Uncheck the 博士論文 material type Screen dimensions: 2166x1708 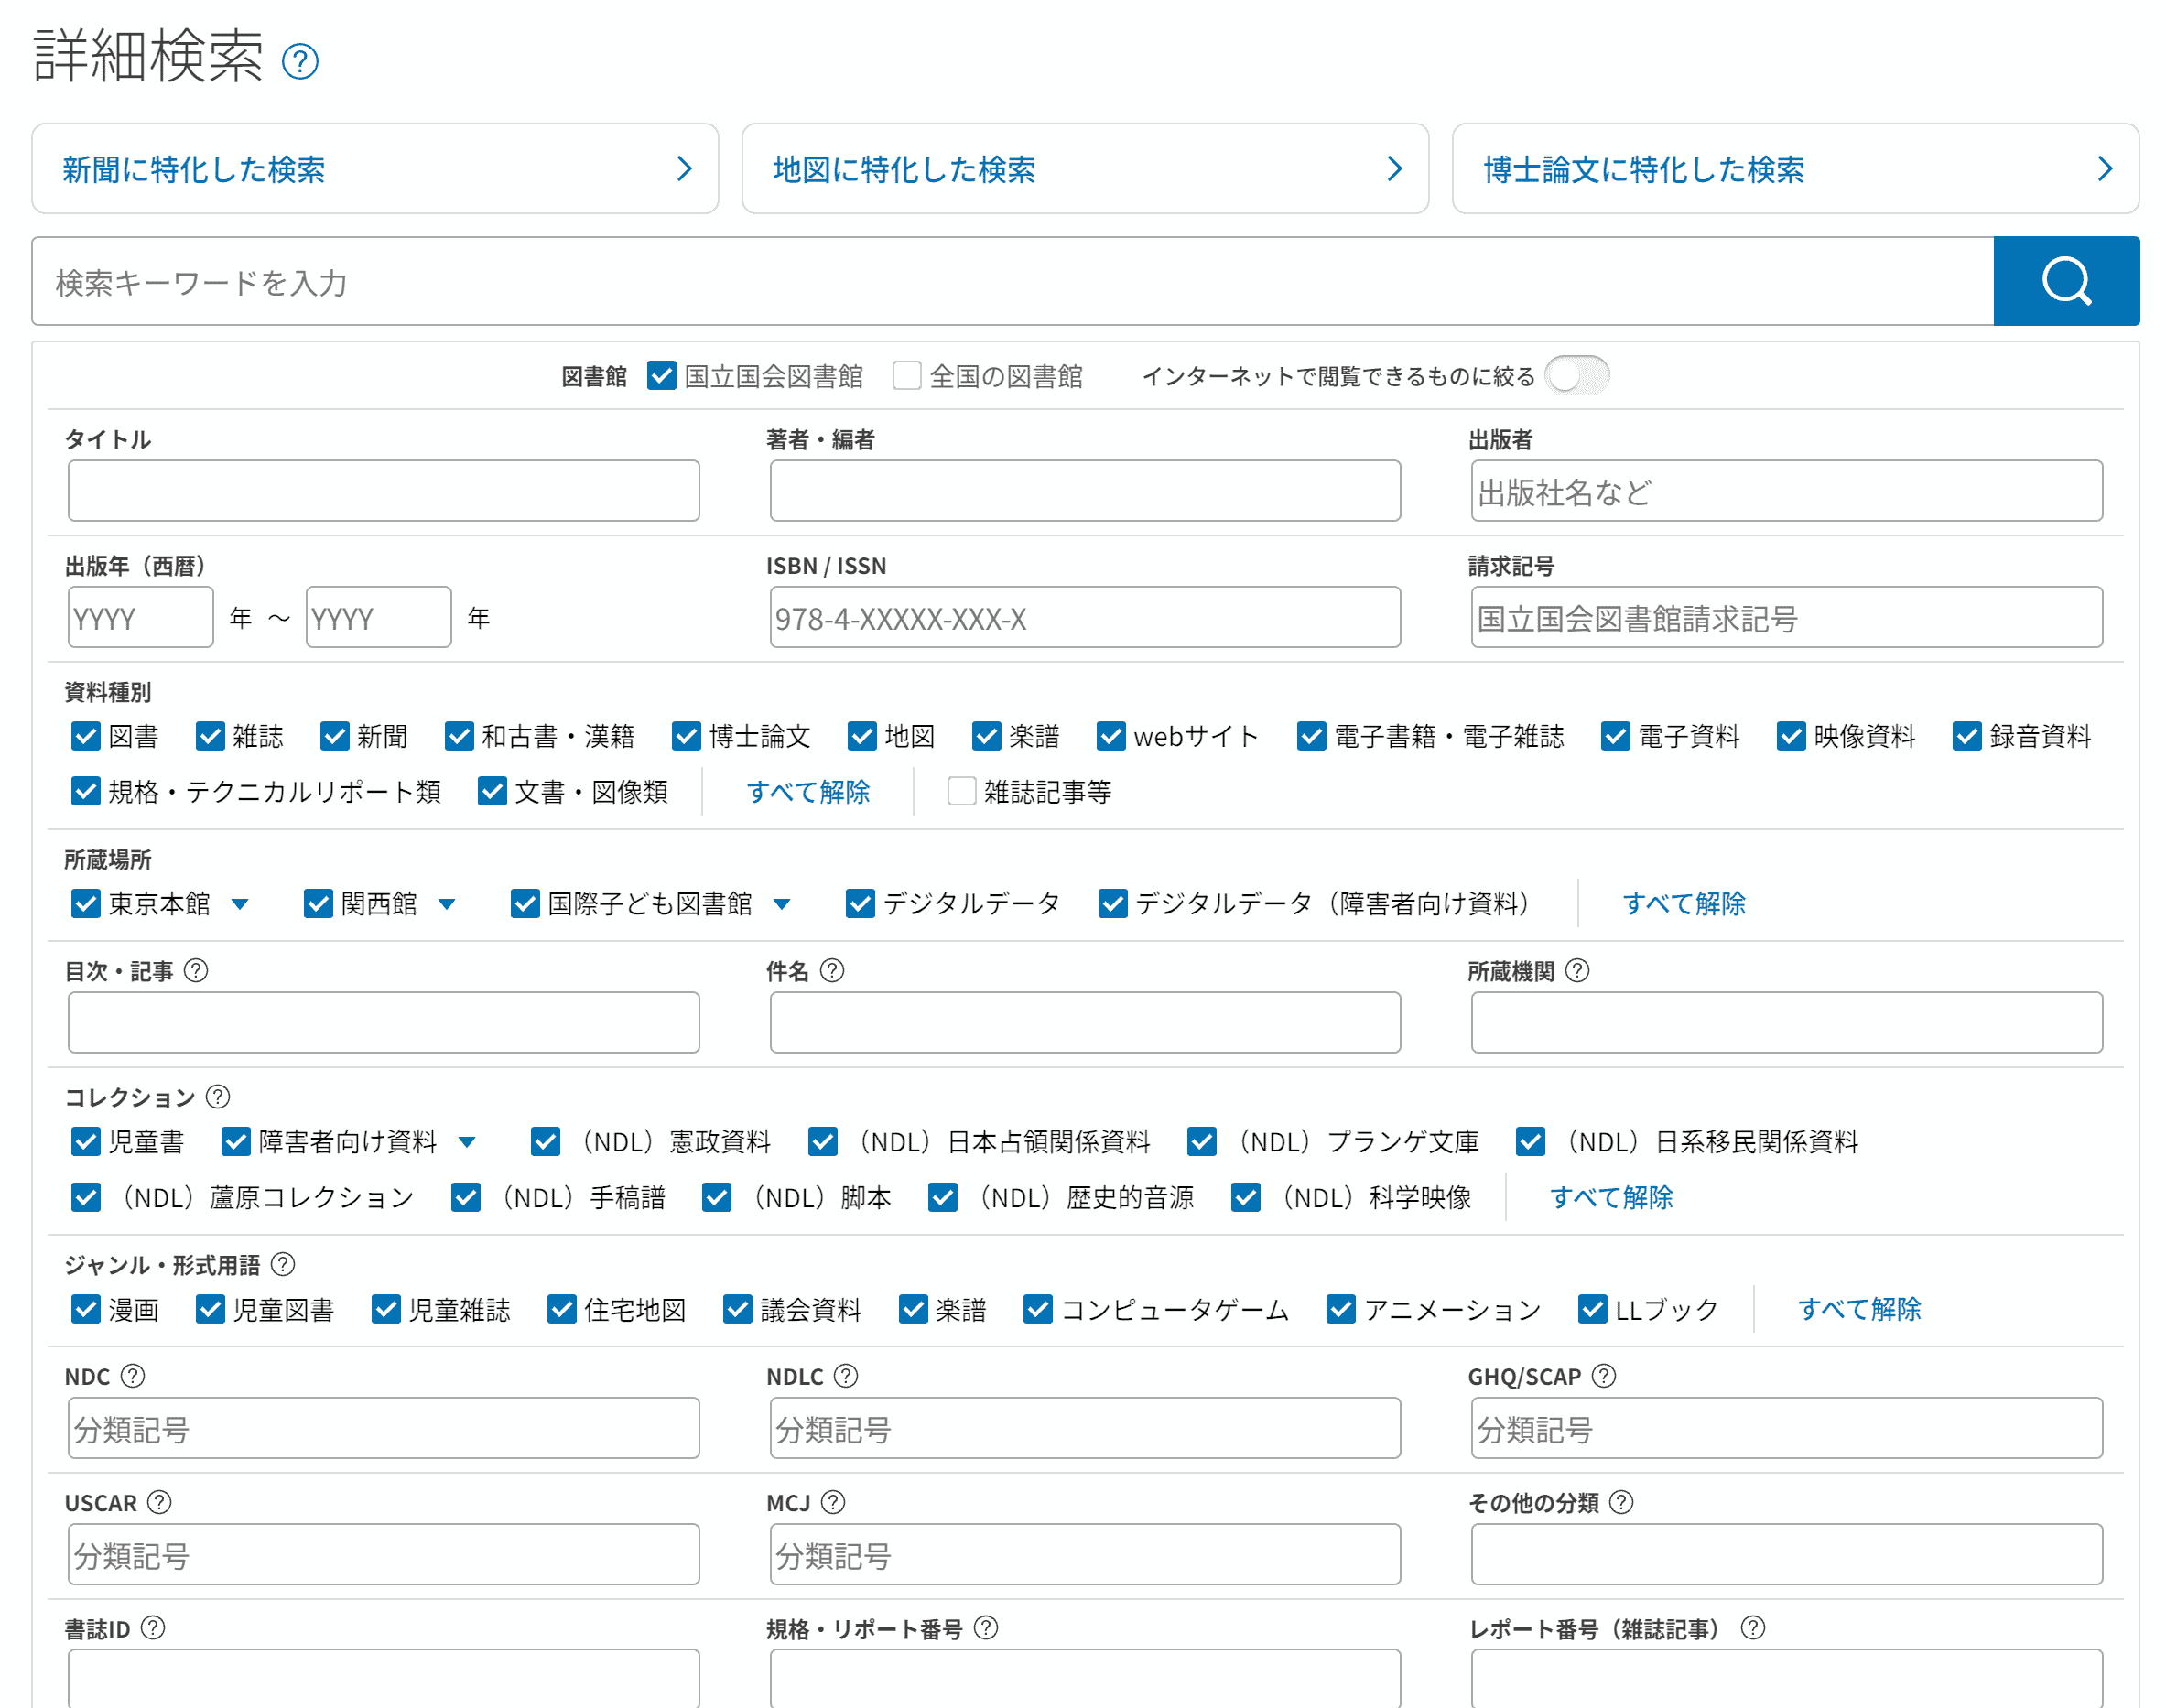[686, 735]
